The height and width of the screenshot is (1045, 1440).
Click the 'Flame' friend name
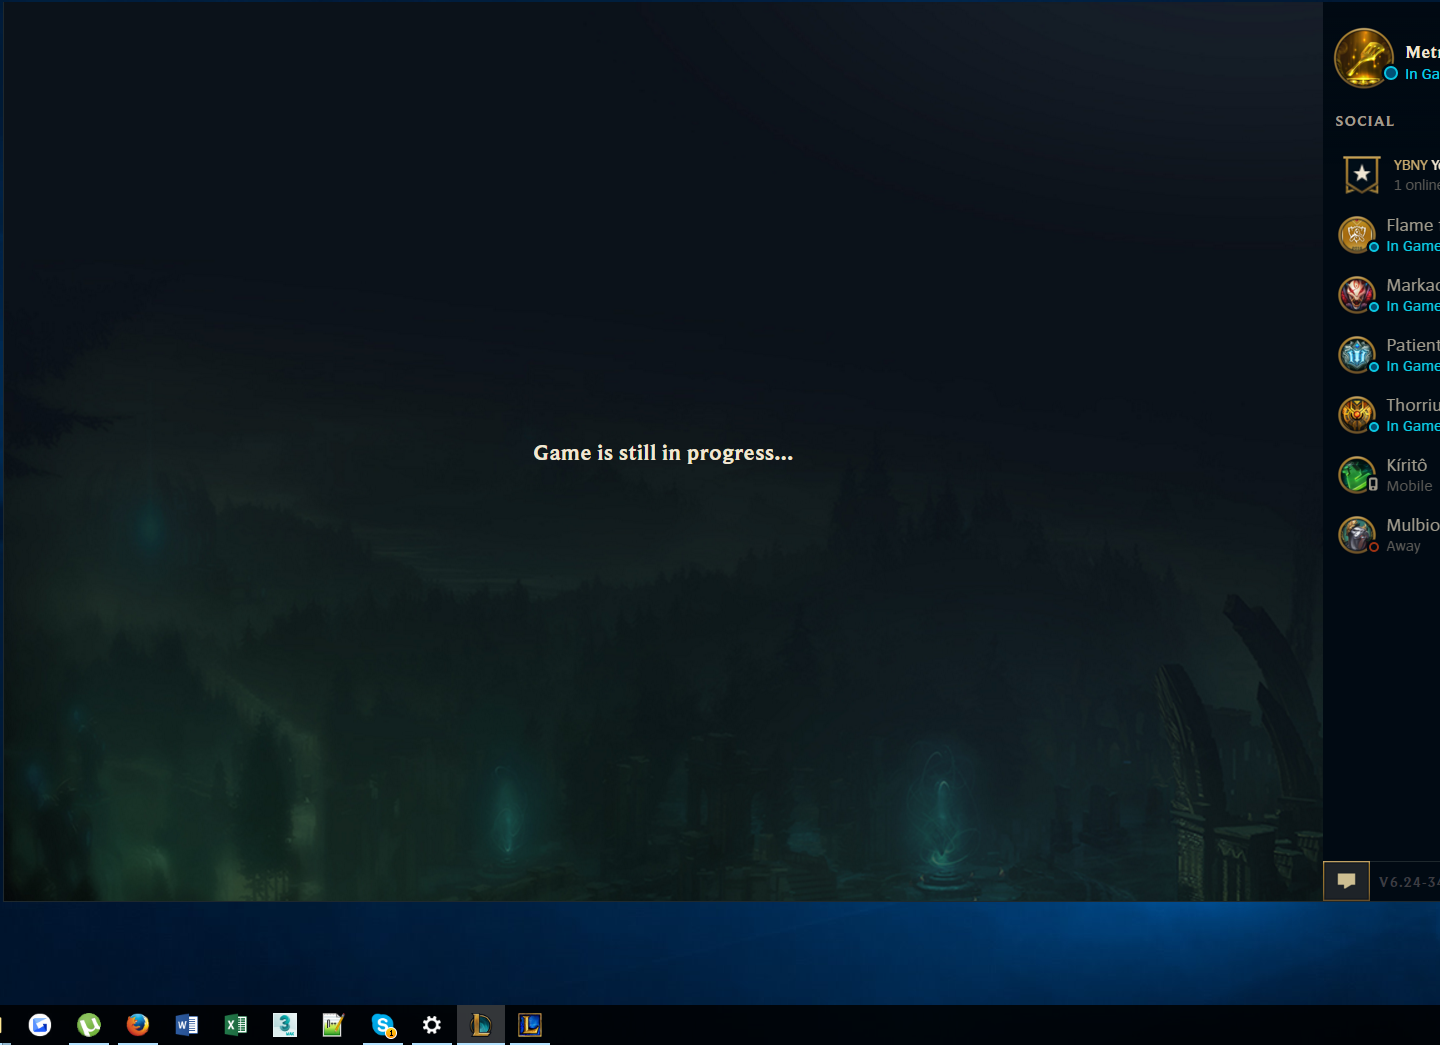[x=1410, y=225]
